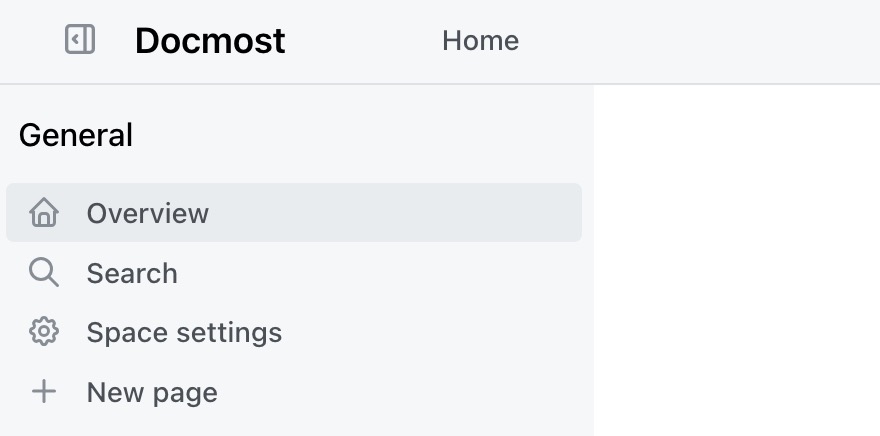This screenshot has width=880, height=436.
Task: Click the plus icon beside New page
Action: click(x=44, y=392)
